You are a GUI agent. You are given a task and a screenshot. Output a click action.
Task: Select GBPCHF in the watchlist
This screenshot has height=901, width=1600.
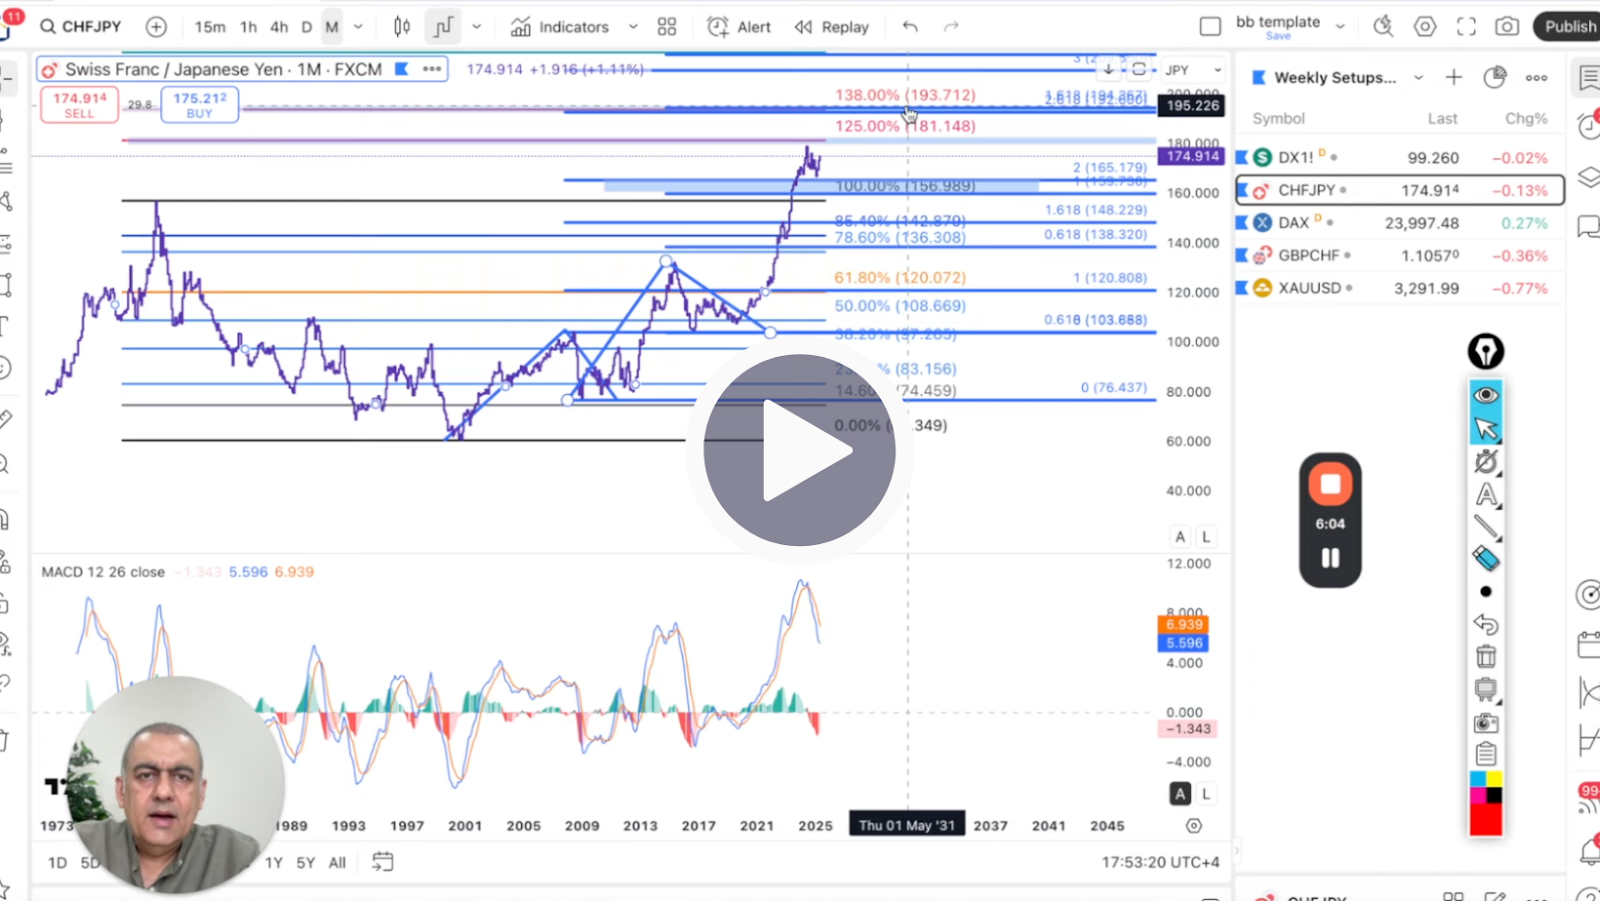click(1400, 256)
